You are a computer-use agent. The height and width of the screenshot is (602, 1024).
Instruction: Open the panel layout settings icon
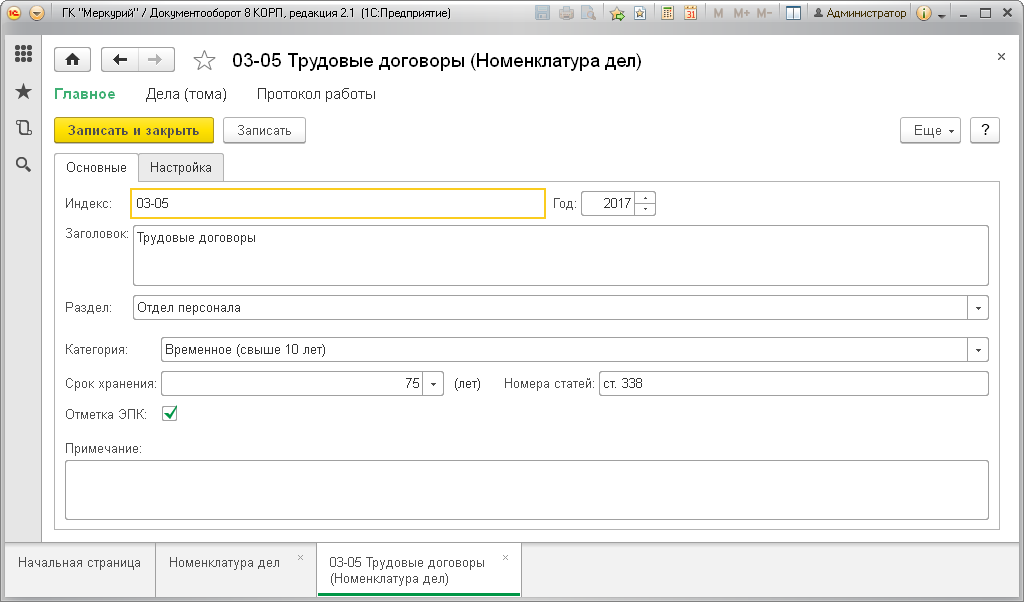tap(793, 13)
